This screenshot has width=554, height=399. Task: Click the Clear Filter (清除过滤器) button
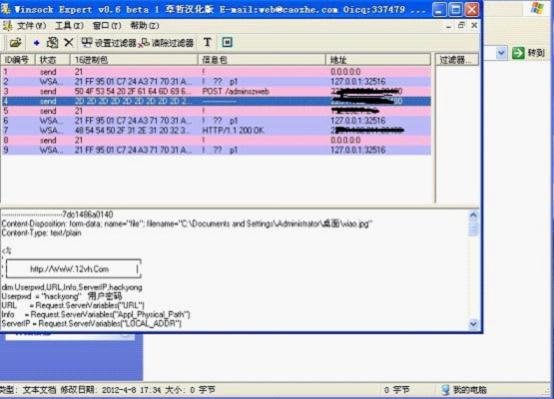tap(166, 43)
